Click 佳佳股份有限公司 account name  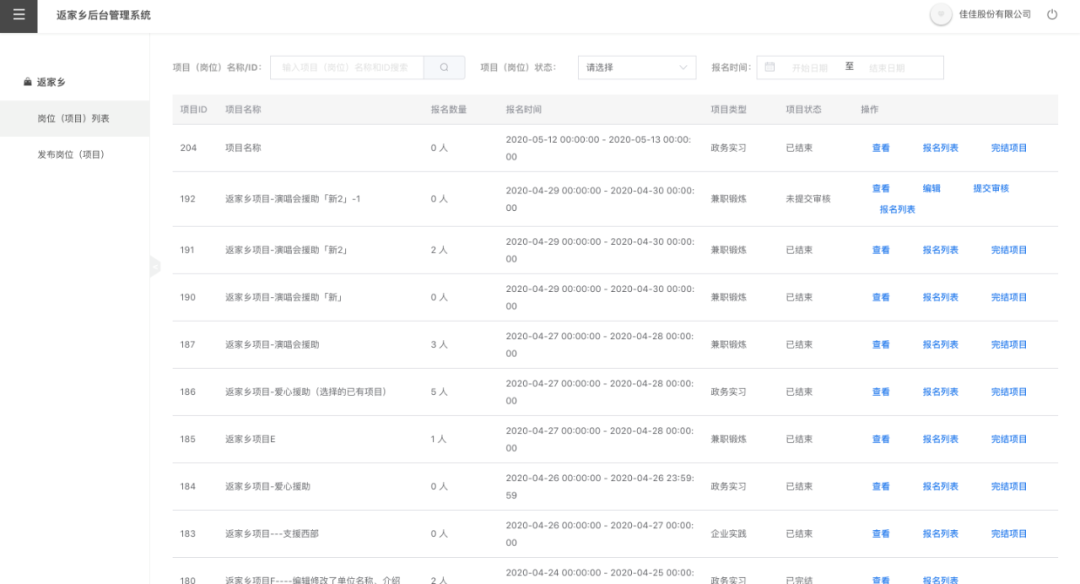(x=994, y=15)
